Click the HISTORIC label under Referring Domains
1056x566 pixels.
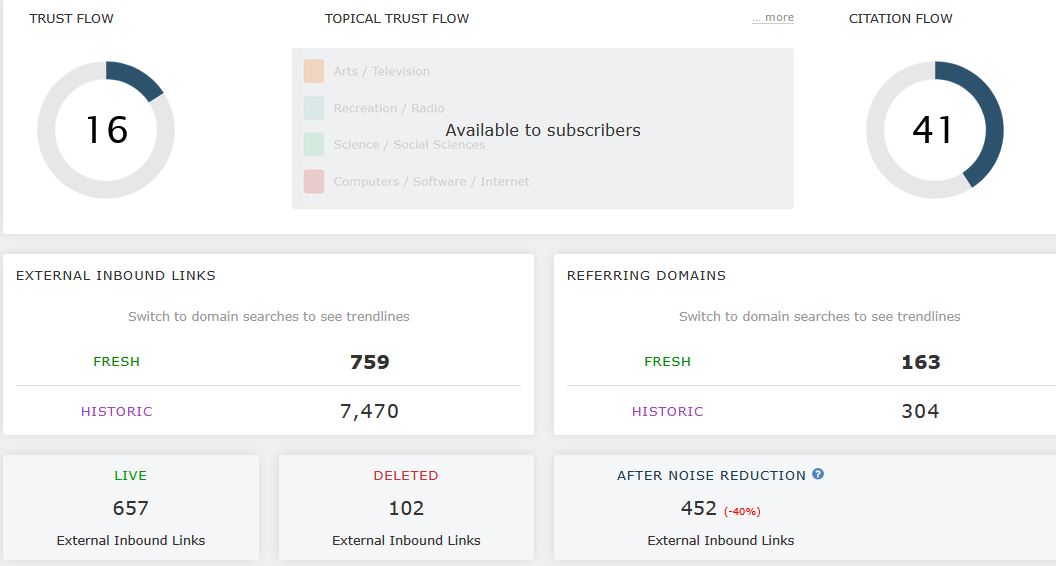[x=667, y=412]
